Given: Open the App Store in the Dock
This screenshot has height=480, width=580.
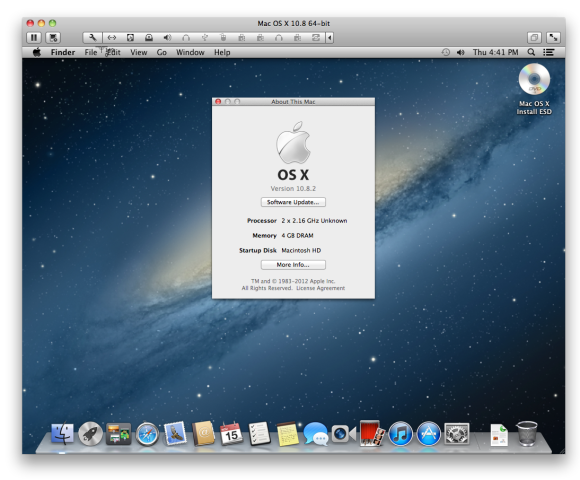Looking at the screenshot, I should [x=428, y=433].
